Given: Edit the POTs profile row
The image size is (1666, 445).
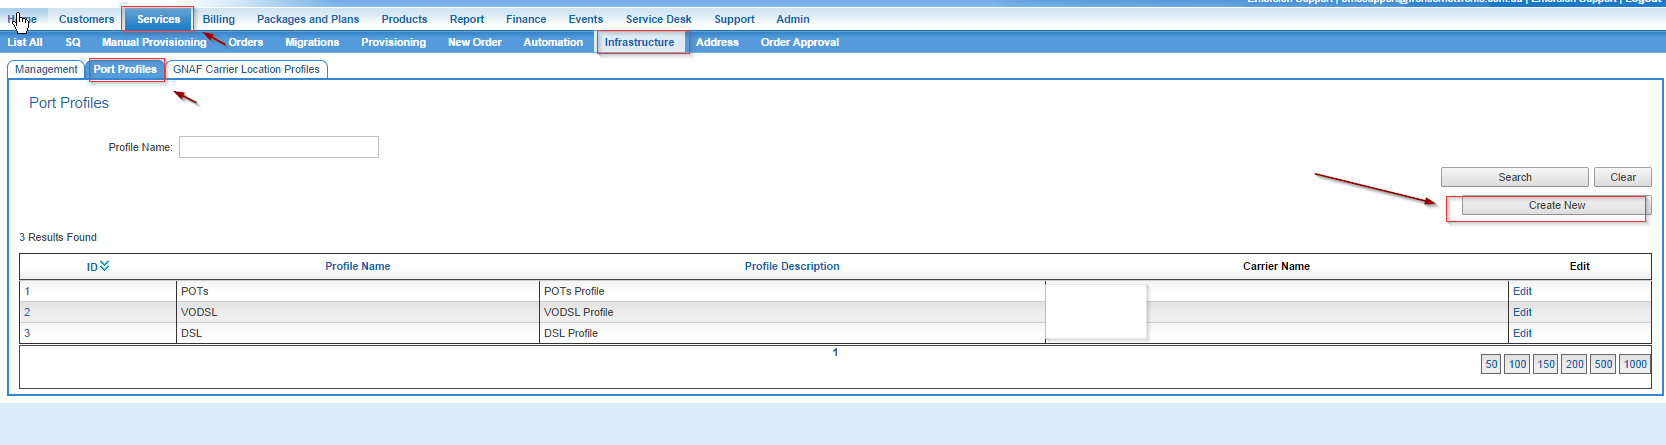Looking at the screenshot, I should pos(1522,291).
